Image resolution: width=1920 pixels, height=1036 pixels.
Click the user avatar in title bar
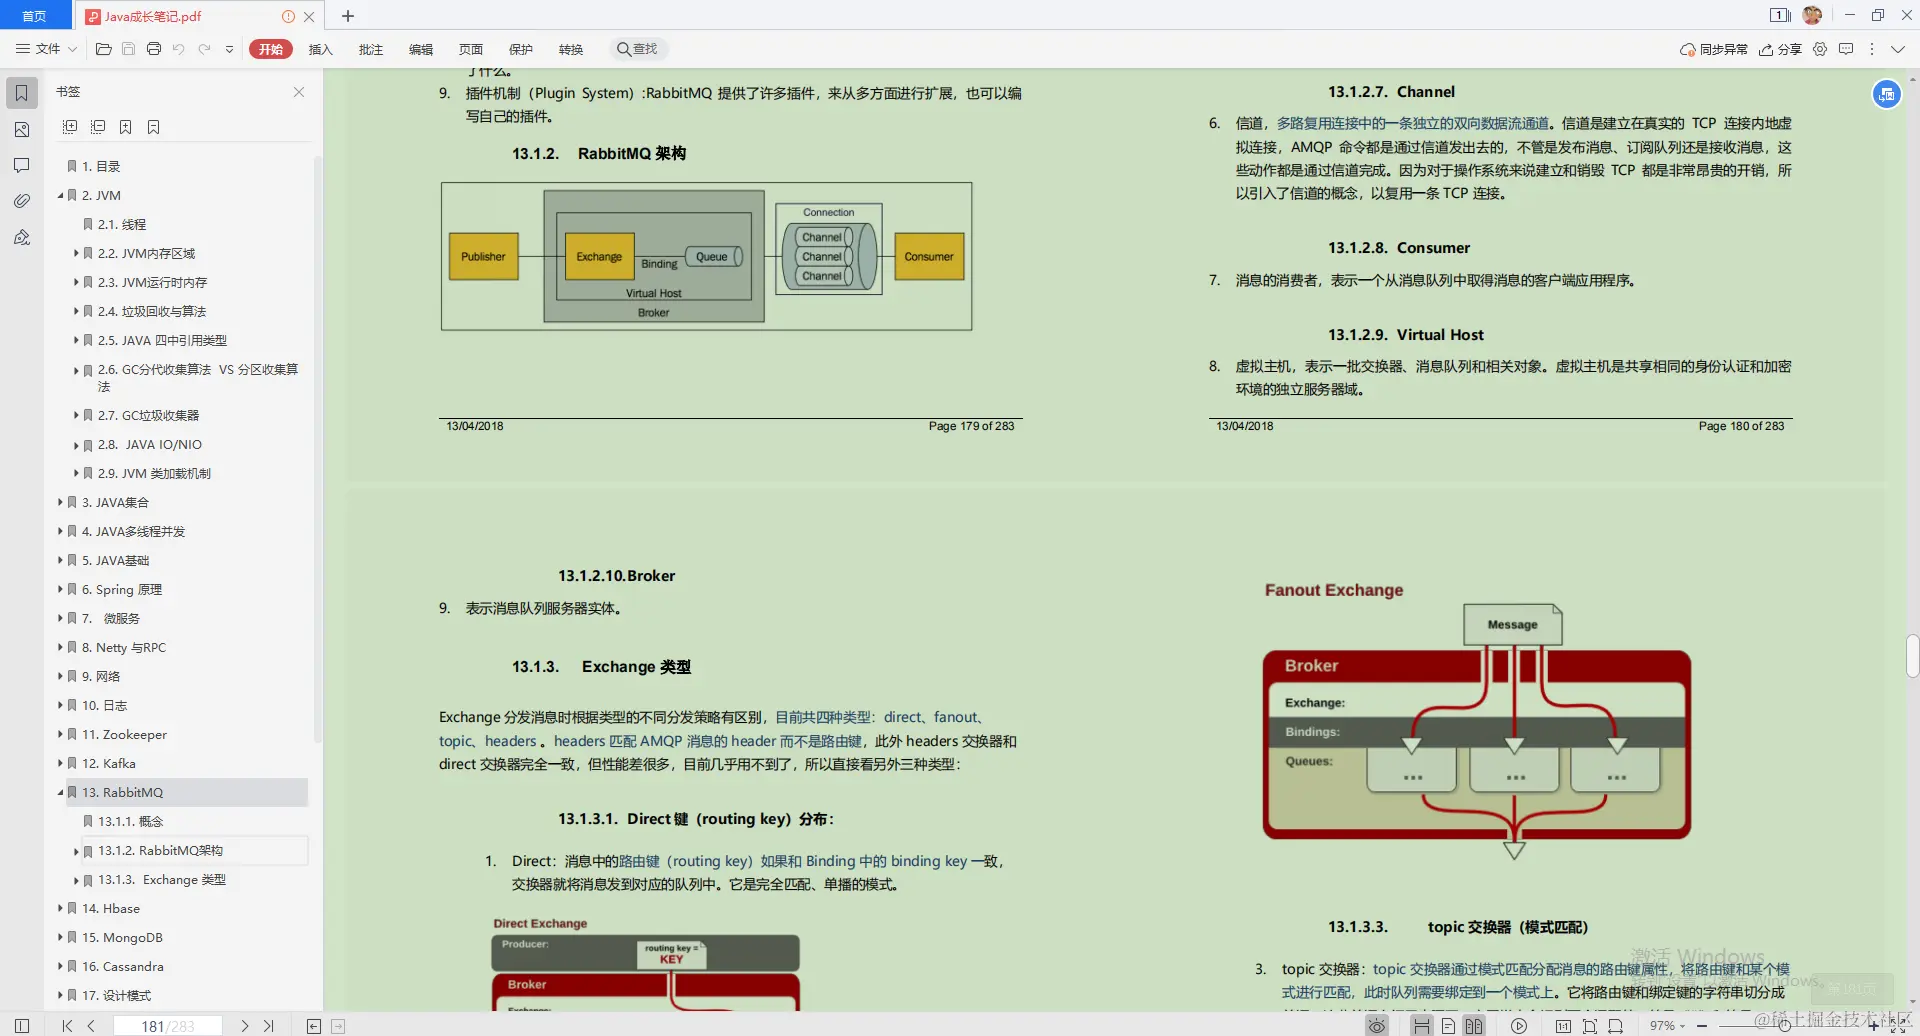click(1812, 15)
